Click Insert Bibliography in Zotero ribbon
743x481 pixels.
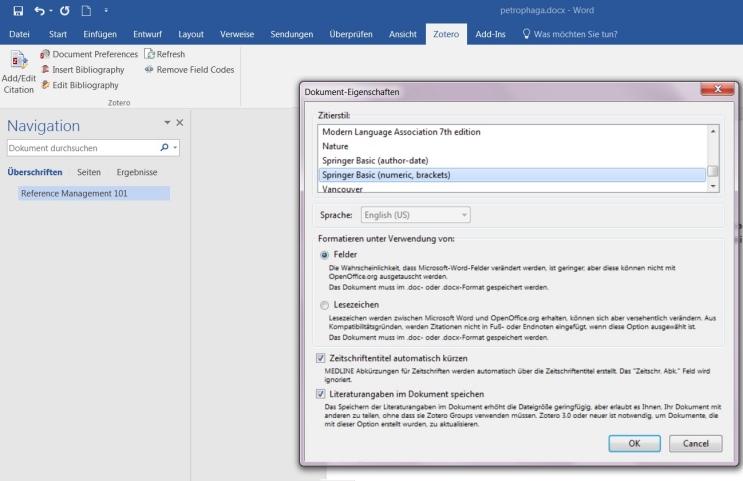(82, 70)
